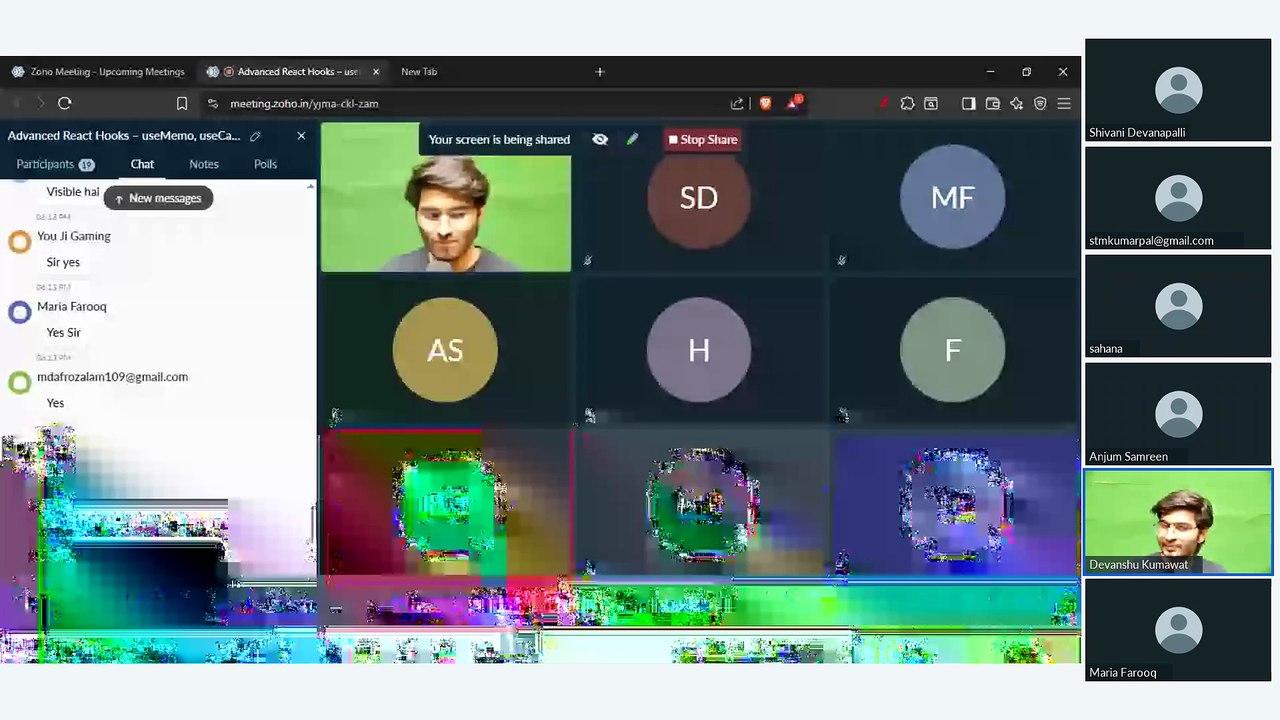Reload the page with refresh icon
1280x720 pixels.
click(x=65, y=103)
